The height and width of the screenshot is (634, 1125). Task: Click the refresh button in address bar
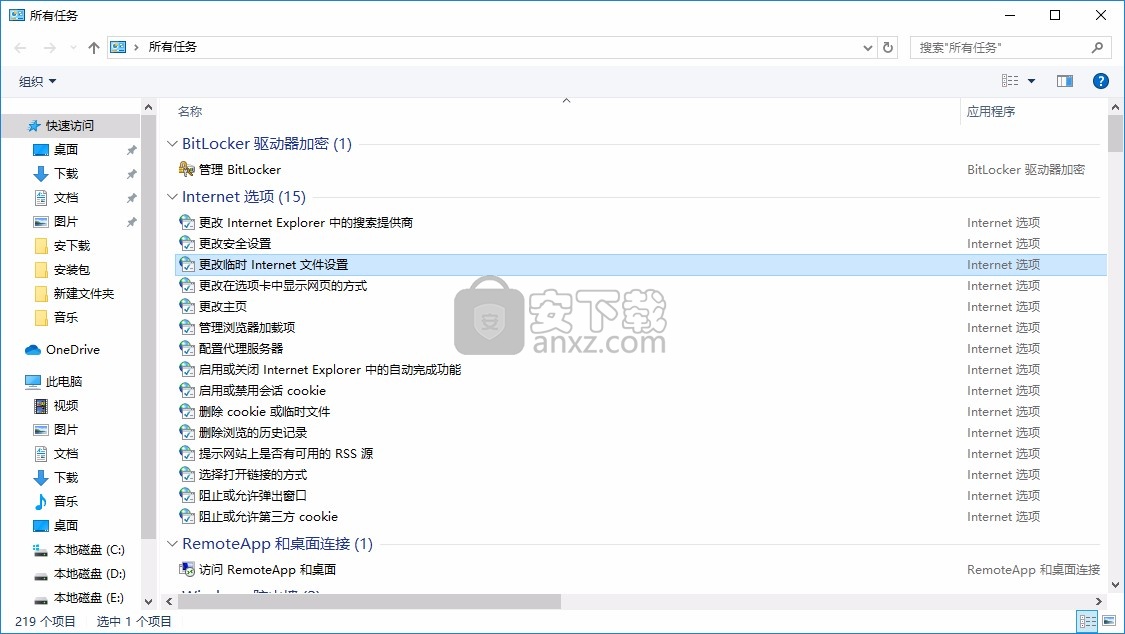pyautogui.click(x=888, y=47)
